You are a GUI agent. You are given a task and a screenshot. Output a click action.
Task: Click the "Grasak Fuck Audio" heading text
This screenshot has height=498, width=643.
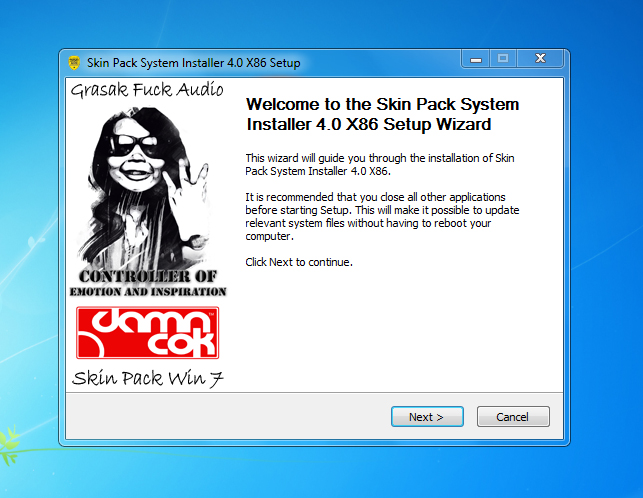tap(147, 89)
